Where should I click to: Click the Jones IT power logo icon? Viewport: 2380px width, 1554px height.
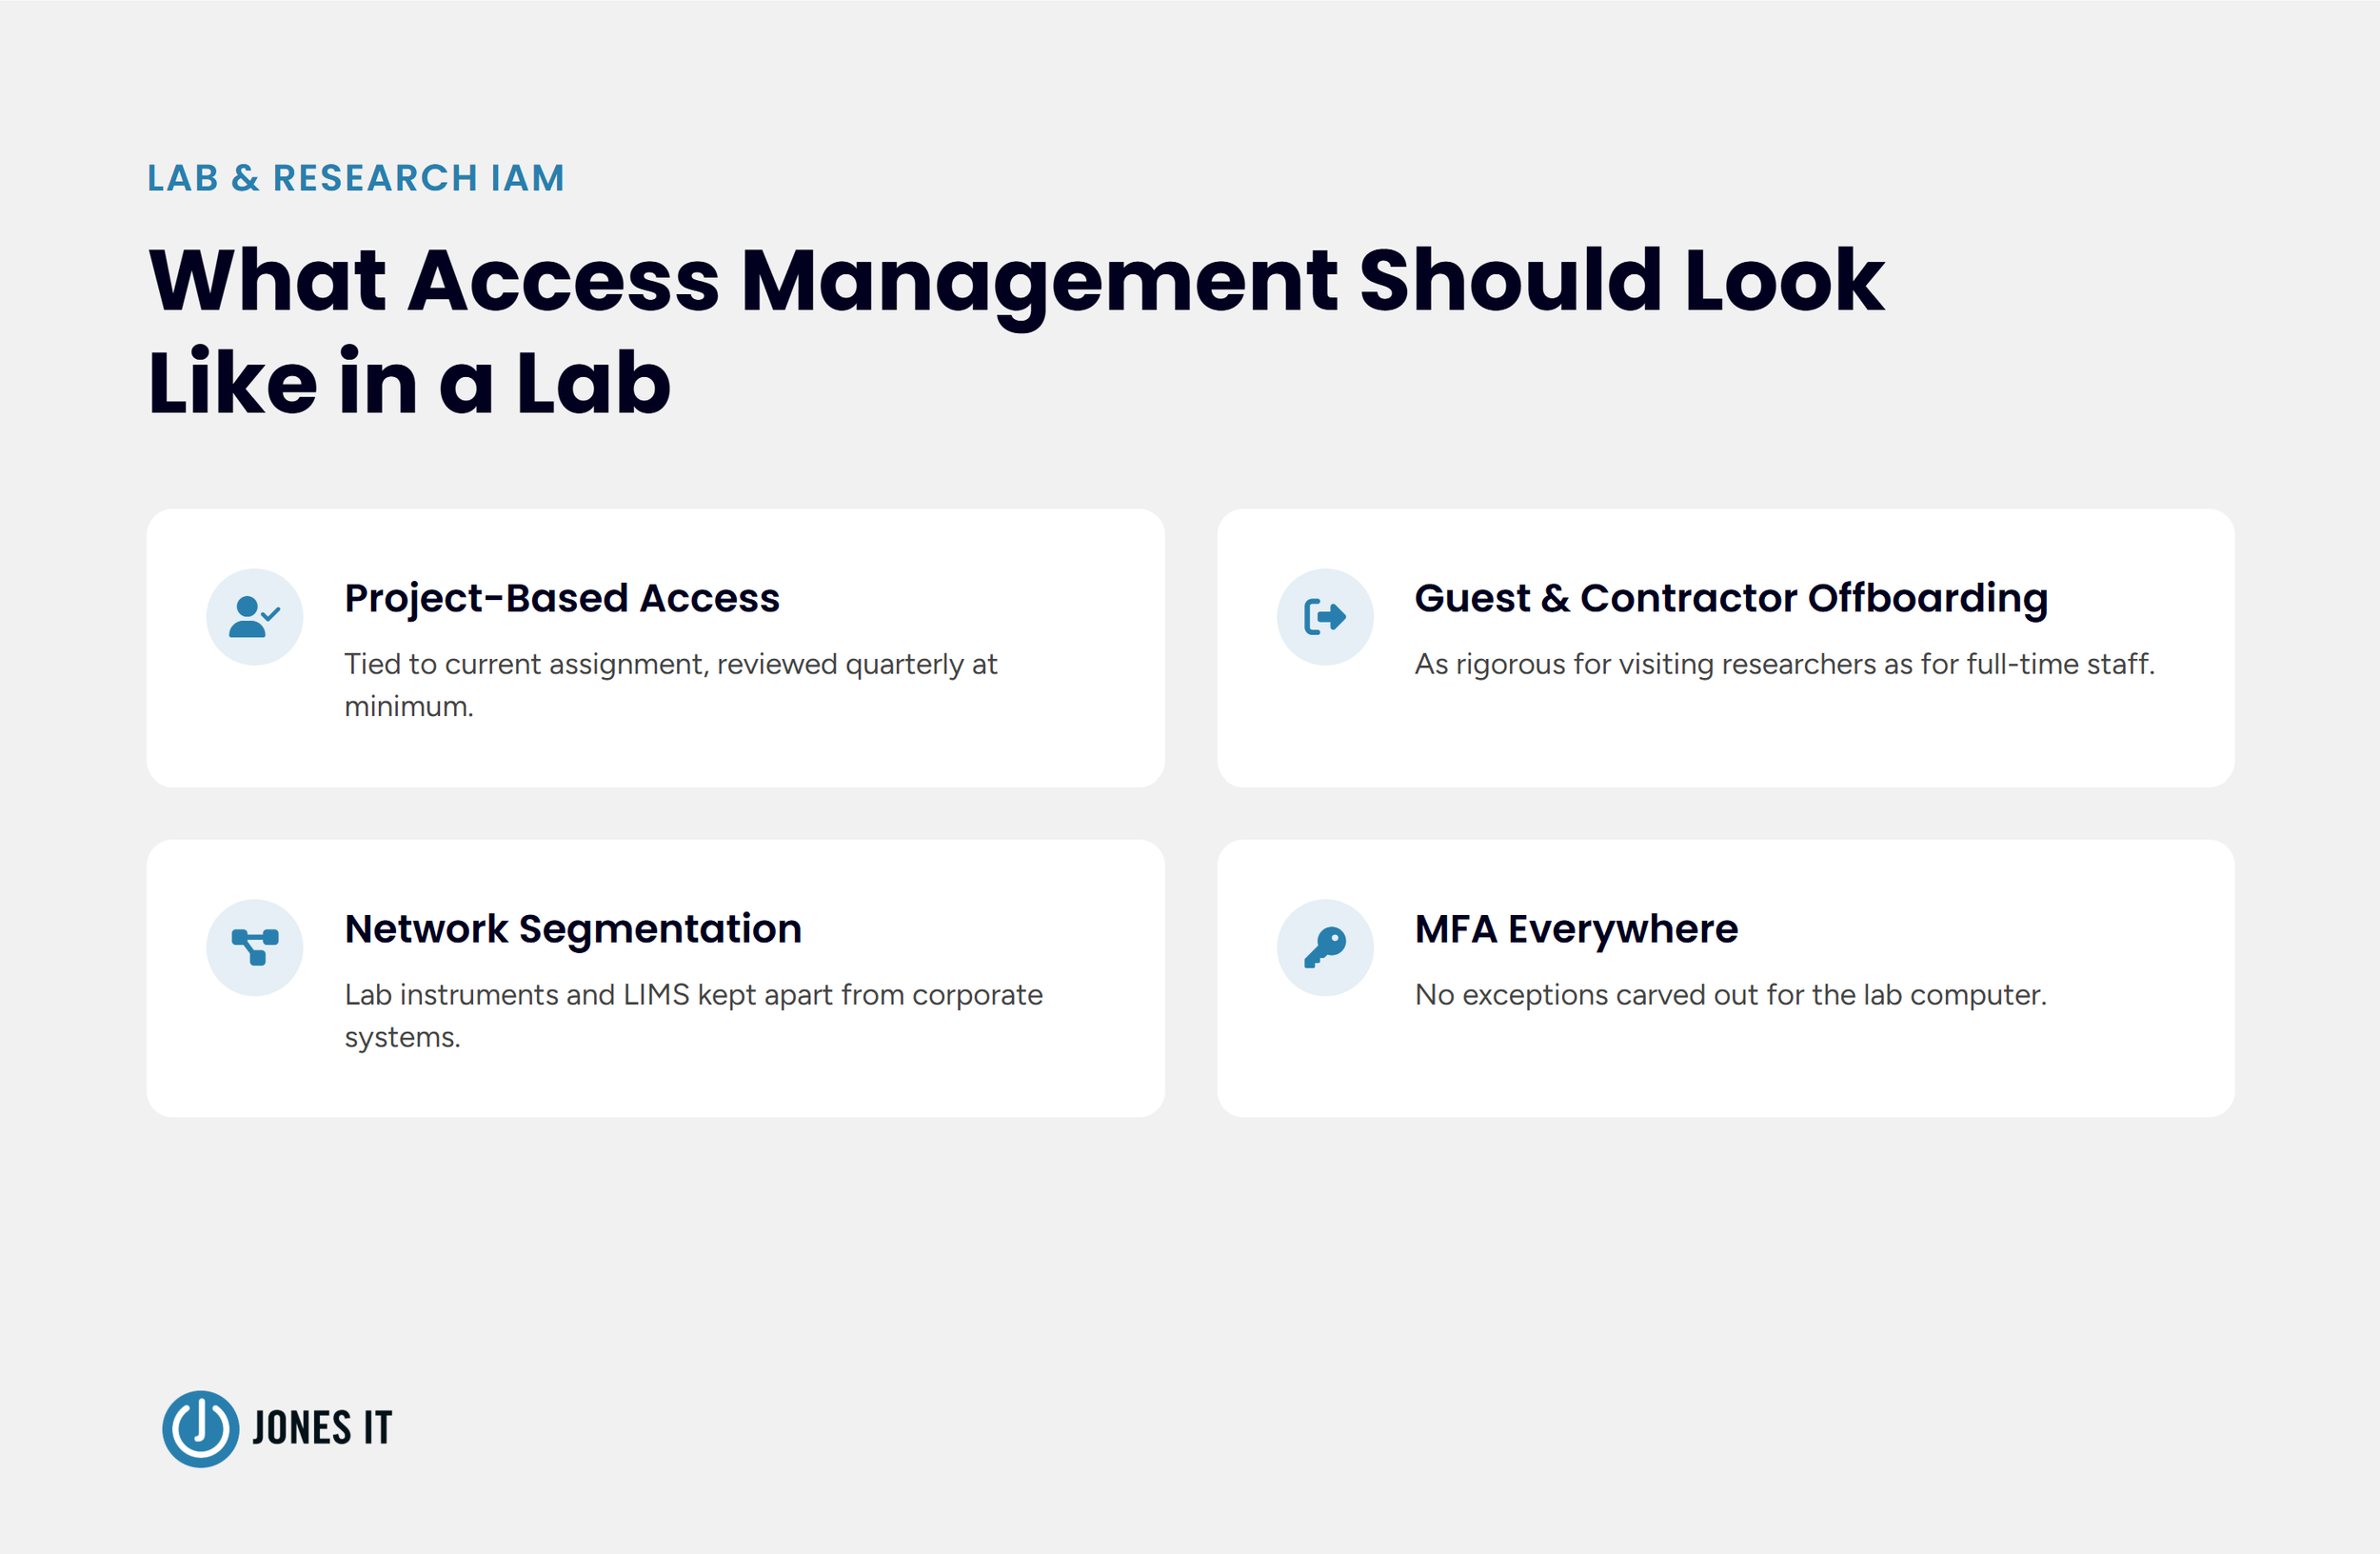201,1429
